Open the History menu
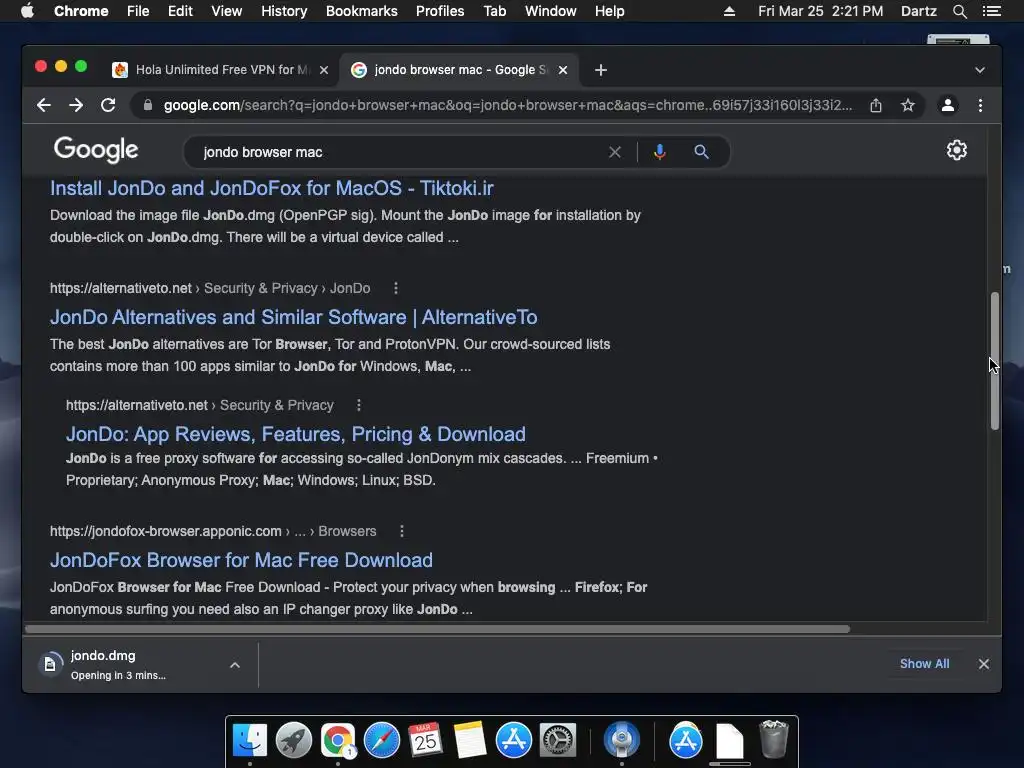 pos(284,11)
